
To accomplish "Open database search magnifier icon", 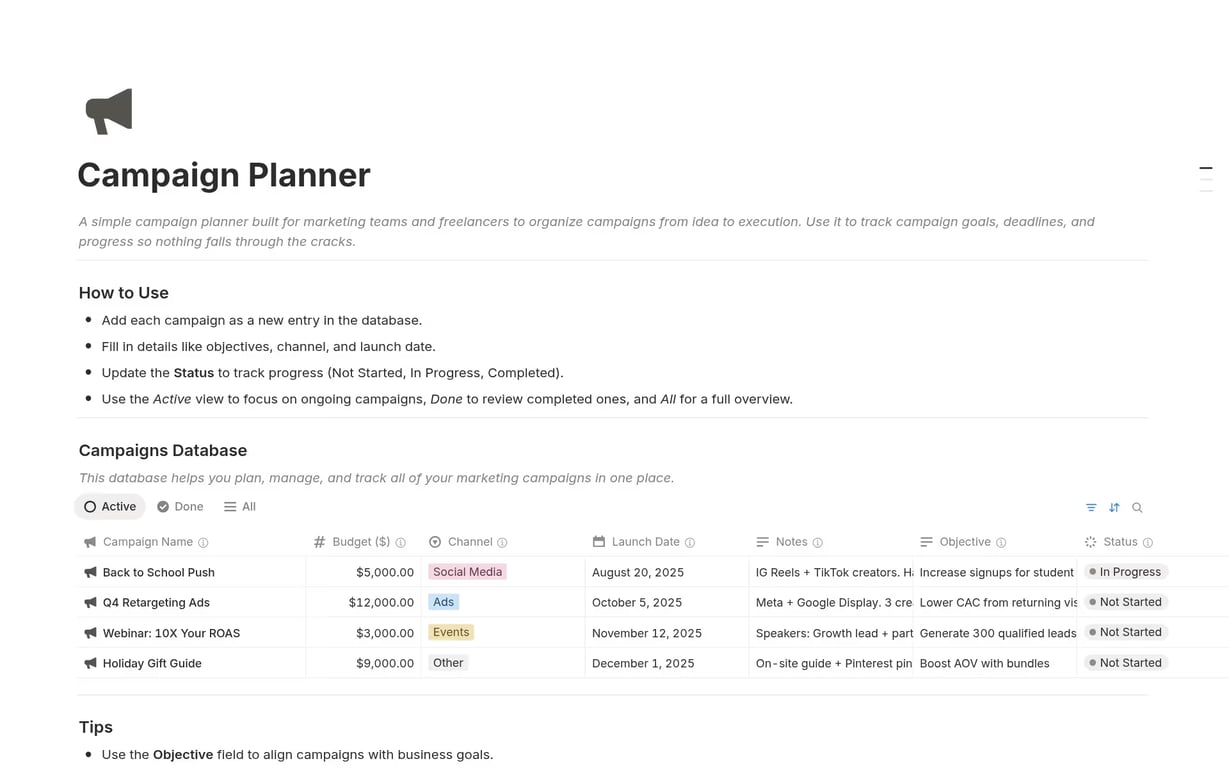I will [1137, 508].
